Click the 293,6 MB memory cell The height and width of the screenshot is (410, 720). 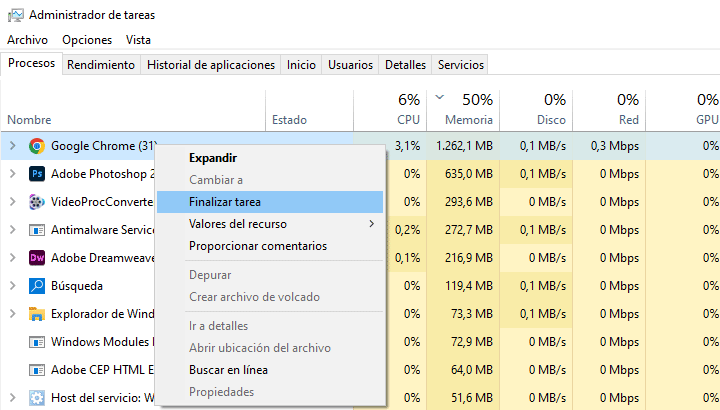point(463,202)
